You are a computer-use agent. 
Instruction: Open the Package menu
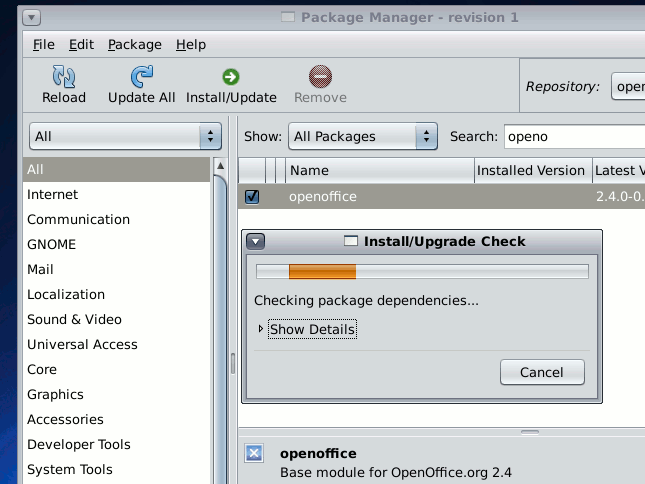tap(135, 44)
